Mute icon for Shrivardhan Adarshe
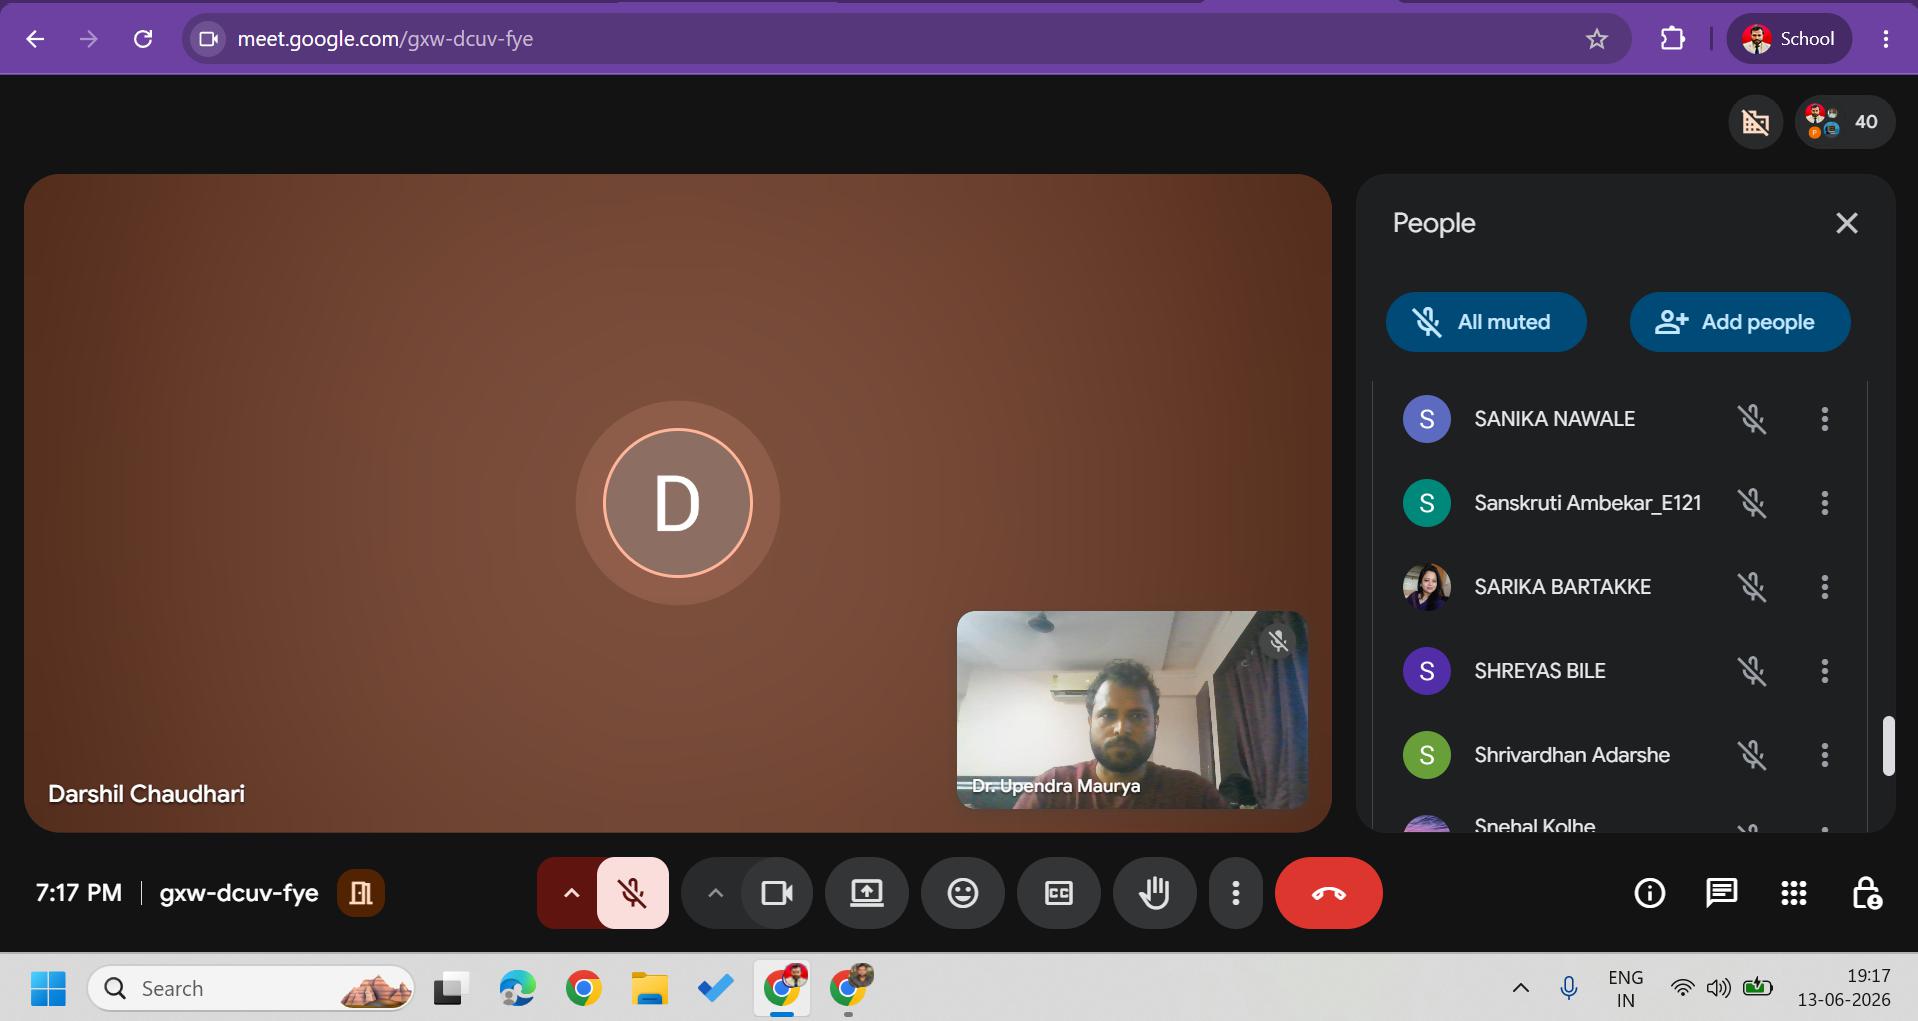Screen dimensions: 1918x1021 (1751, 755)
